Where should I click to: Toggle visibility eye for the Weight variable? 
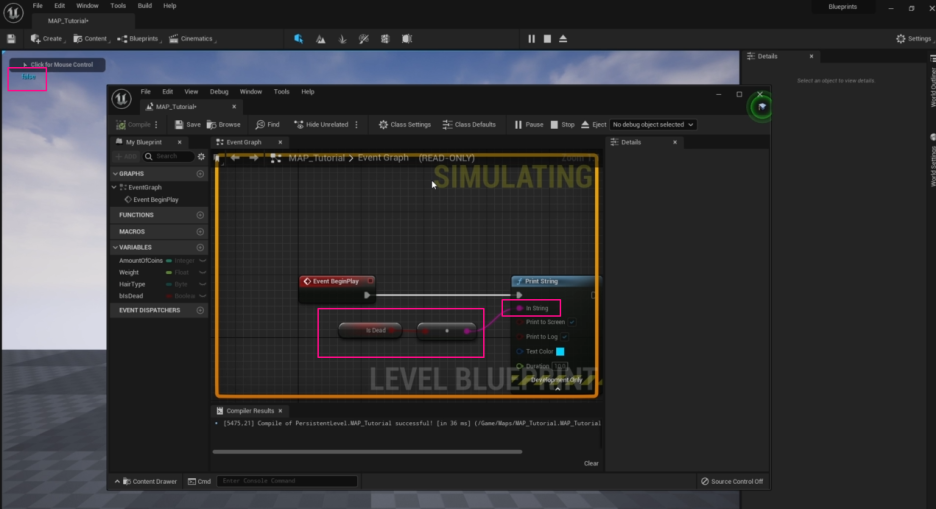point(202,273)
